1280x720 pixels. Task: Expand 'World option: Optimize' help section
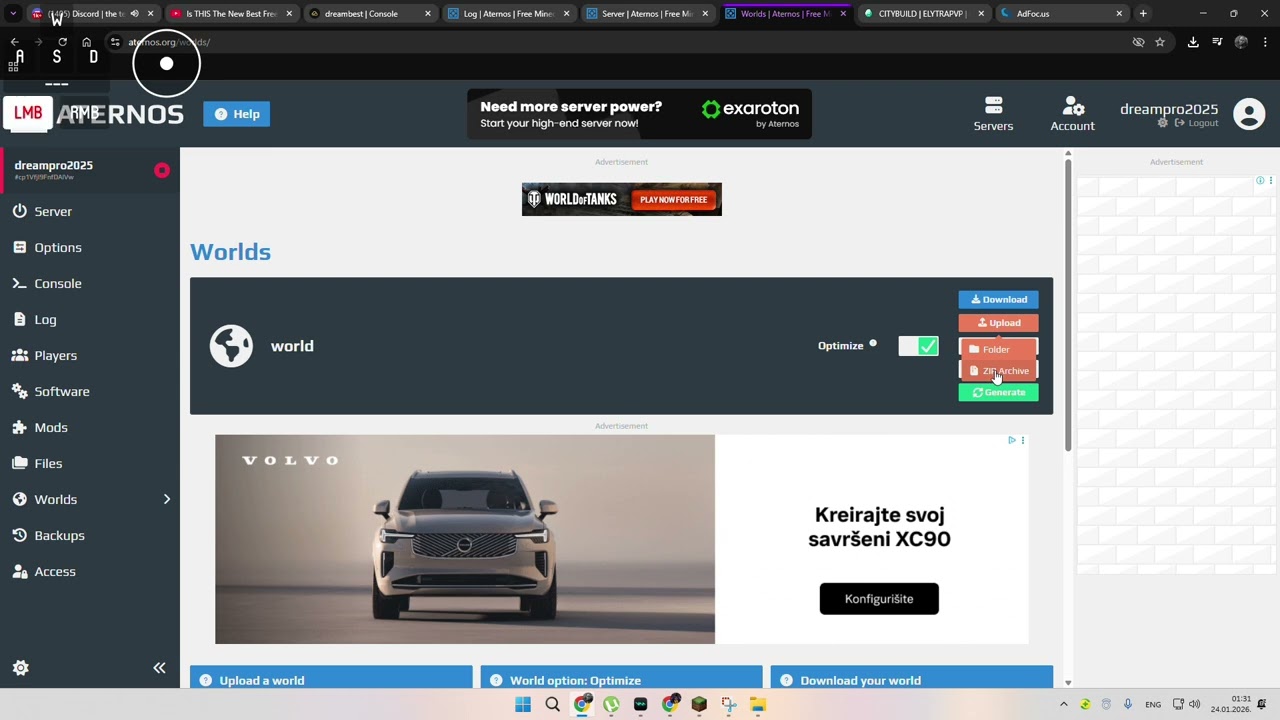click(621, 679)
